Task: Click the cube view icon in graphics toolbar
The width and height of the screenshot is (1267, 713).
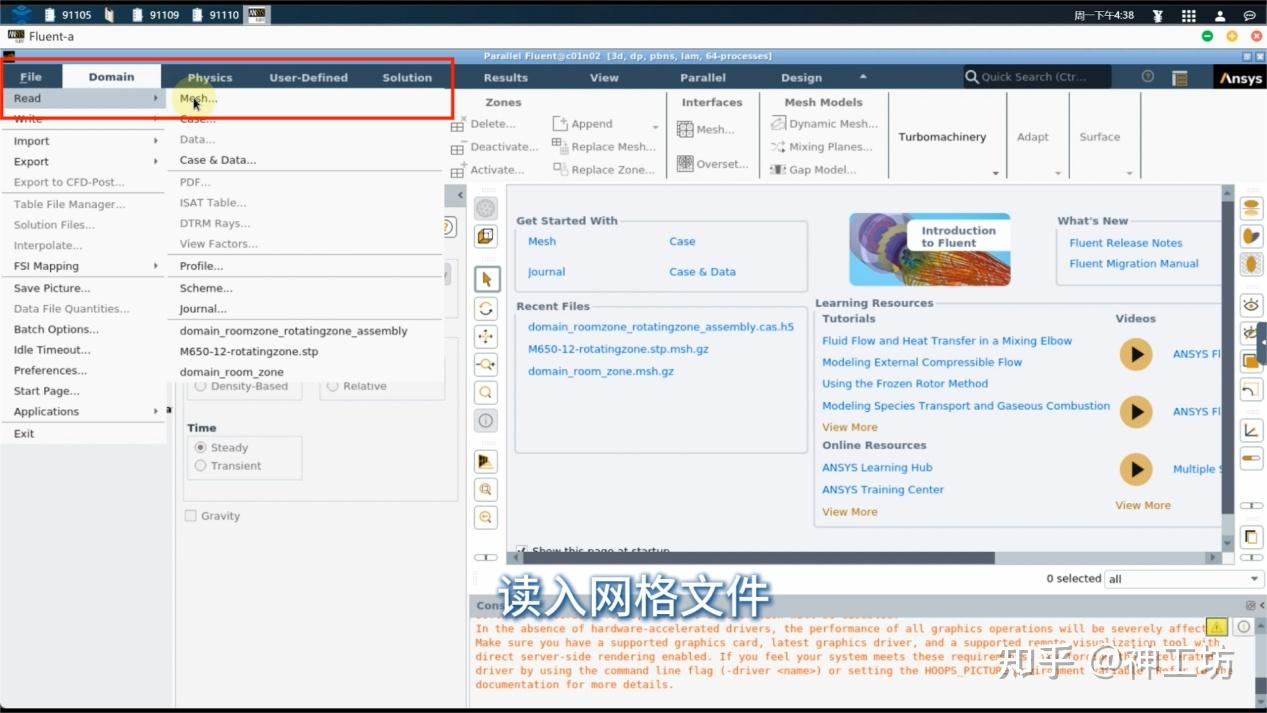Action: pos(486,237)
